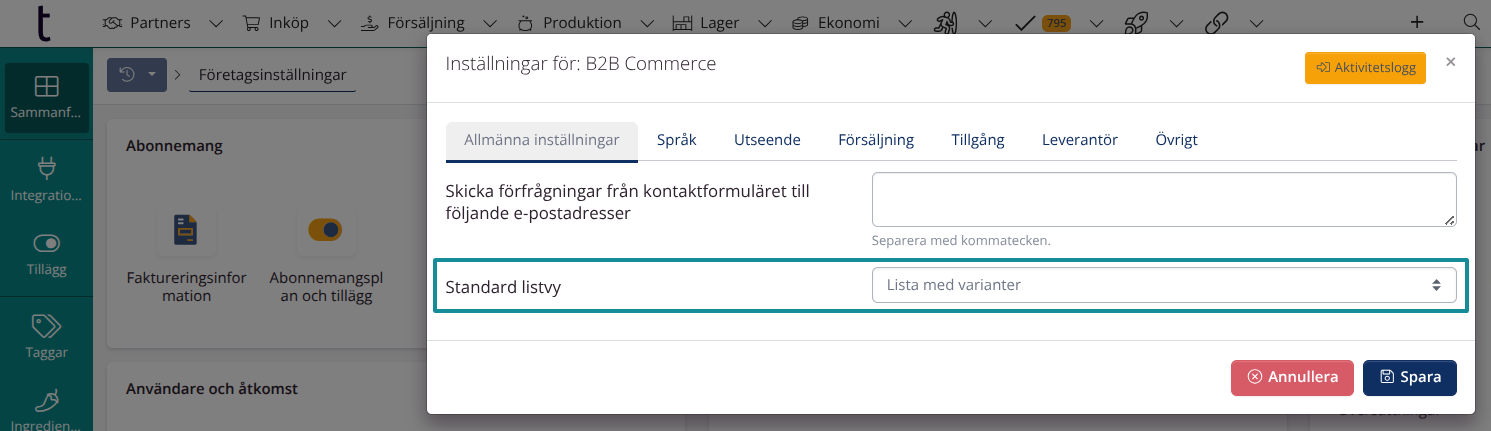Switch to the Övrigt tab
Image resolution: width=1491 pixels, height=431 pixels.
point(1176,140)
